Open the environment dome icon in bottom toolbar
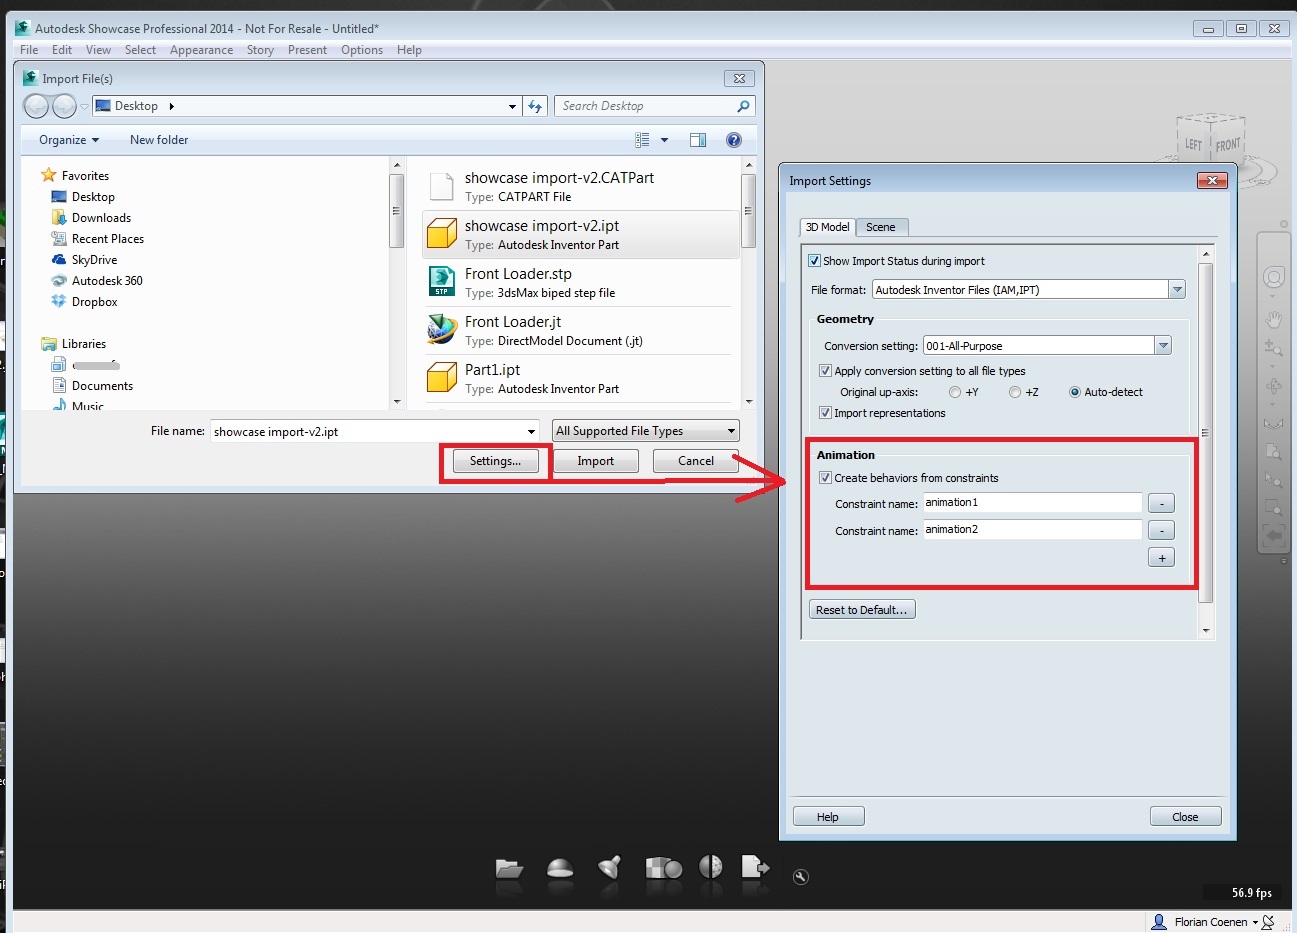This screenshot has width=1297, height=933. (560, 868)
